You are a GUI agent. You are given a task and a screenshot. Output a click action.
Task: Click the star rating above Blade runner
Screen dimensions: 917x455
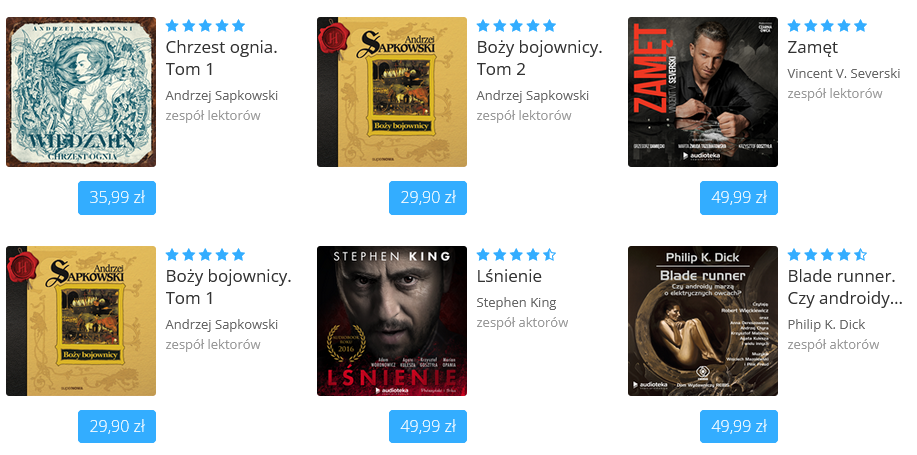pyautogui.click(x=827, y=254)
